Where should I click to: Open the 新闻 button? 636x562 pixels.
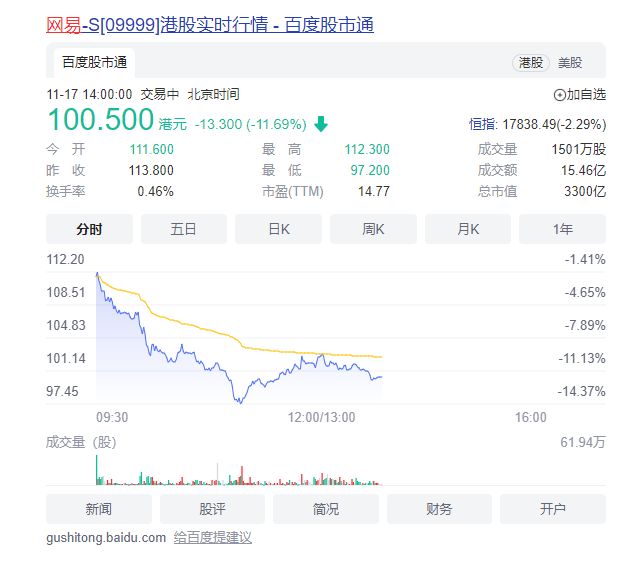pyautogui.click(x=99, y=509)
